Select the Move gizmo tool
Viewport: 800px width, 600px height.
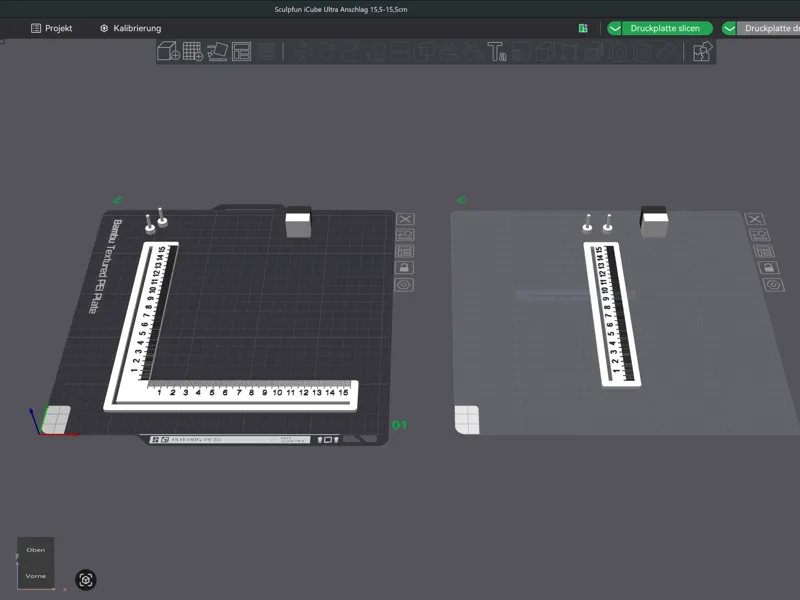click(303, 52)
